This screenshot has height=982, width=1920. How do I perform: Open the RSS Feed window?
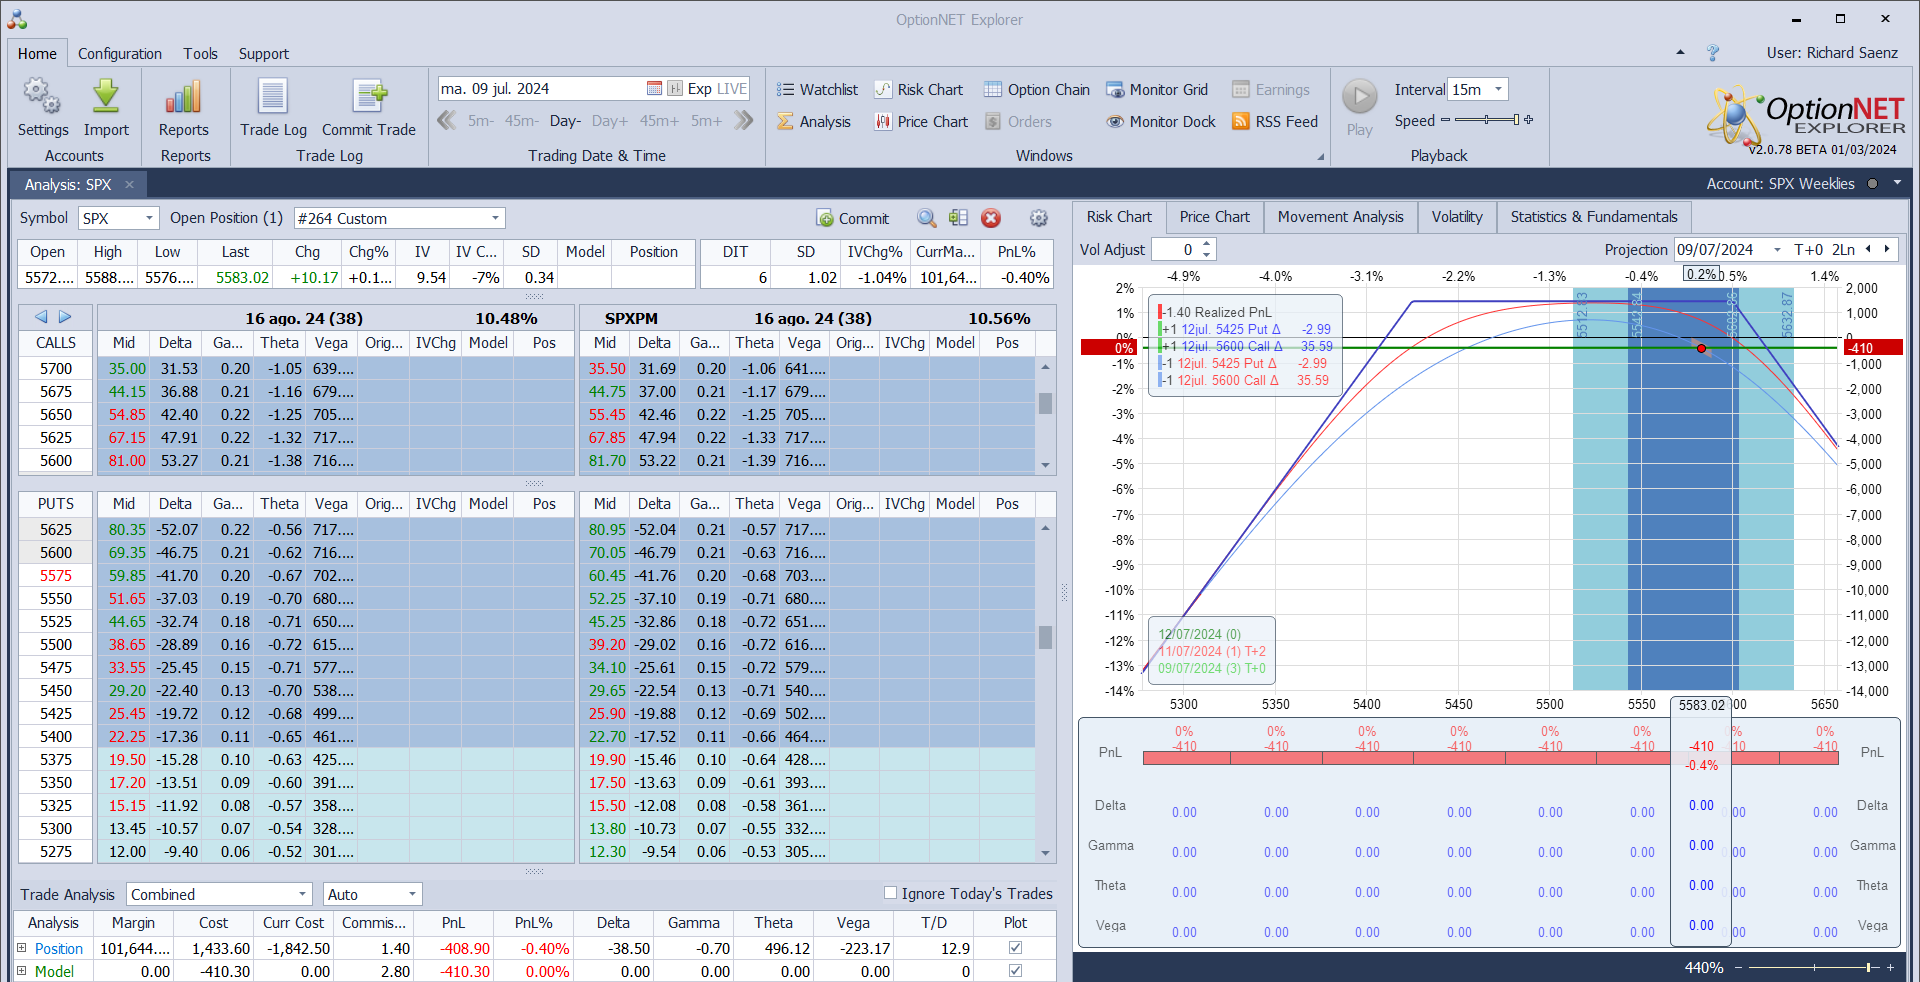coord(1275,122)
